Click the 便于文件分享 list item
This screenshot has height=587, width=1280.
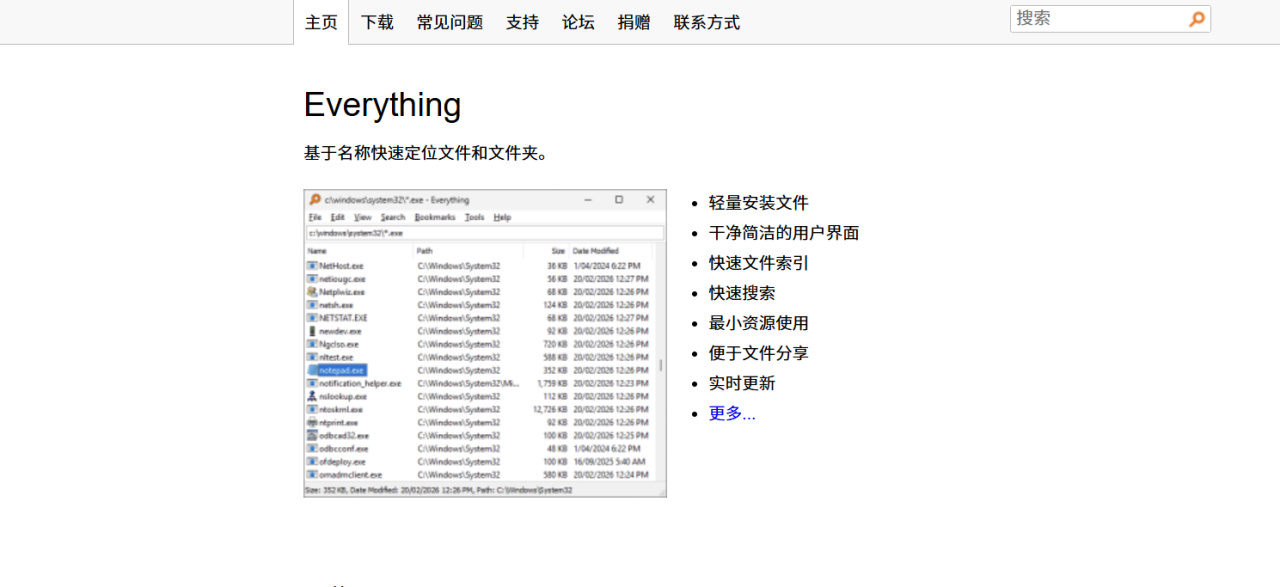click(759, 353)
